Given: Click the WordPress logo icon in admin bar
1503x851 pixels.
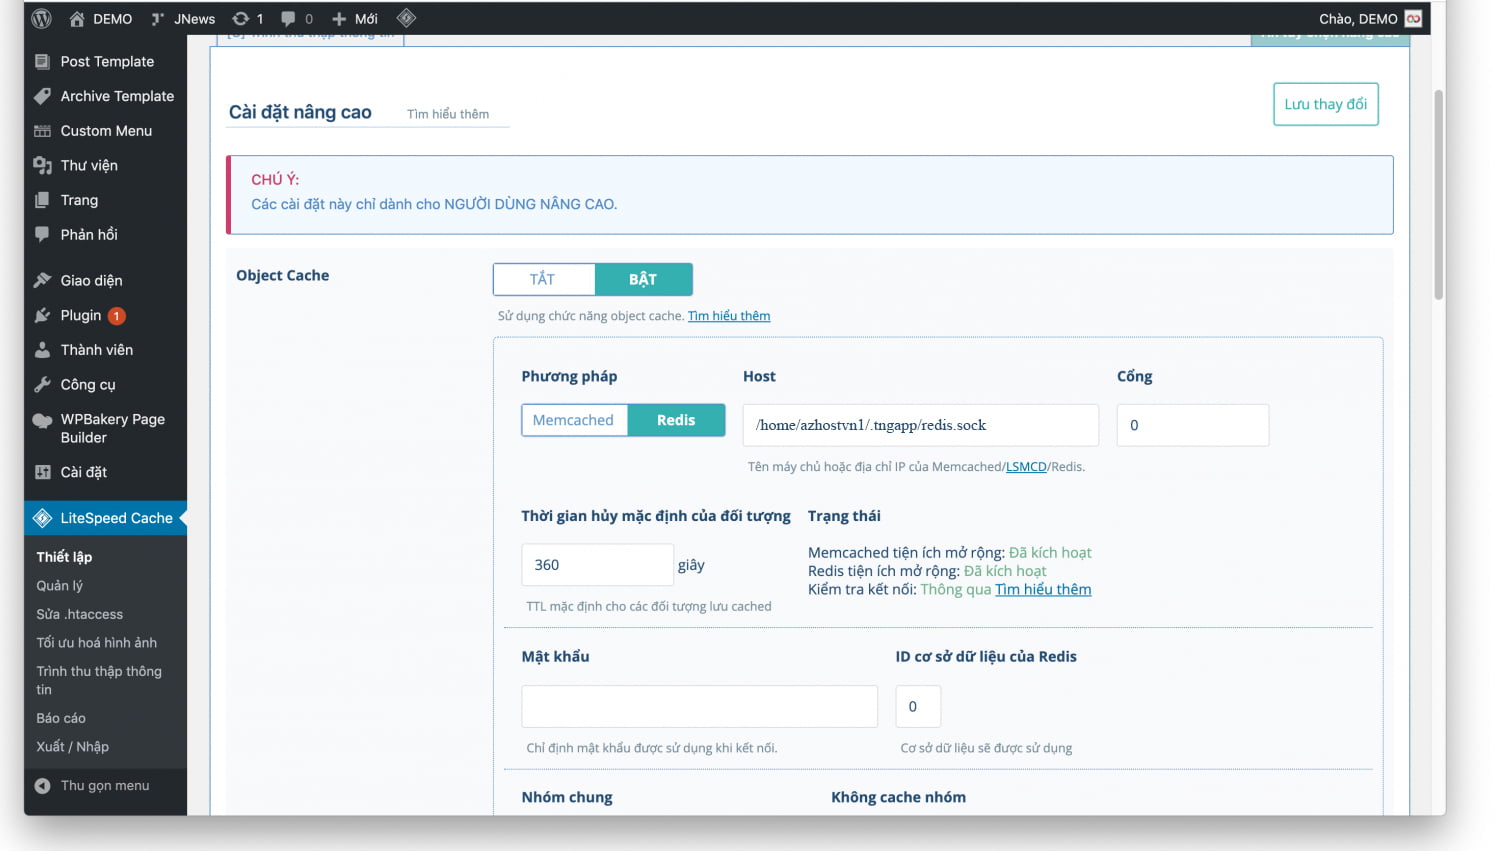Looking at the screenshot, I should coord(41,18).
